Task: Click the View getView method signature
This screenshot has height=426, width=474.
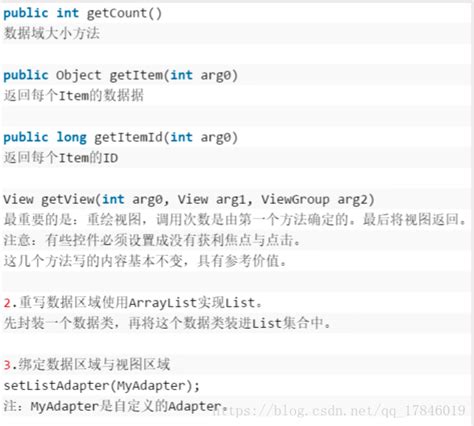Action: (189, 199)
